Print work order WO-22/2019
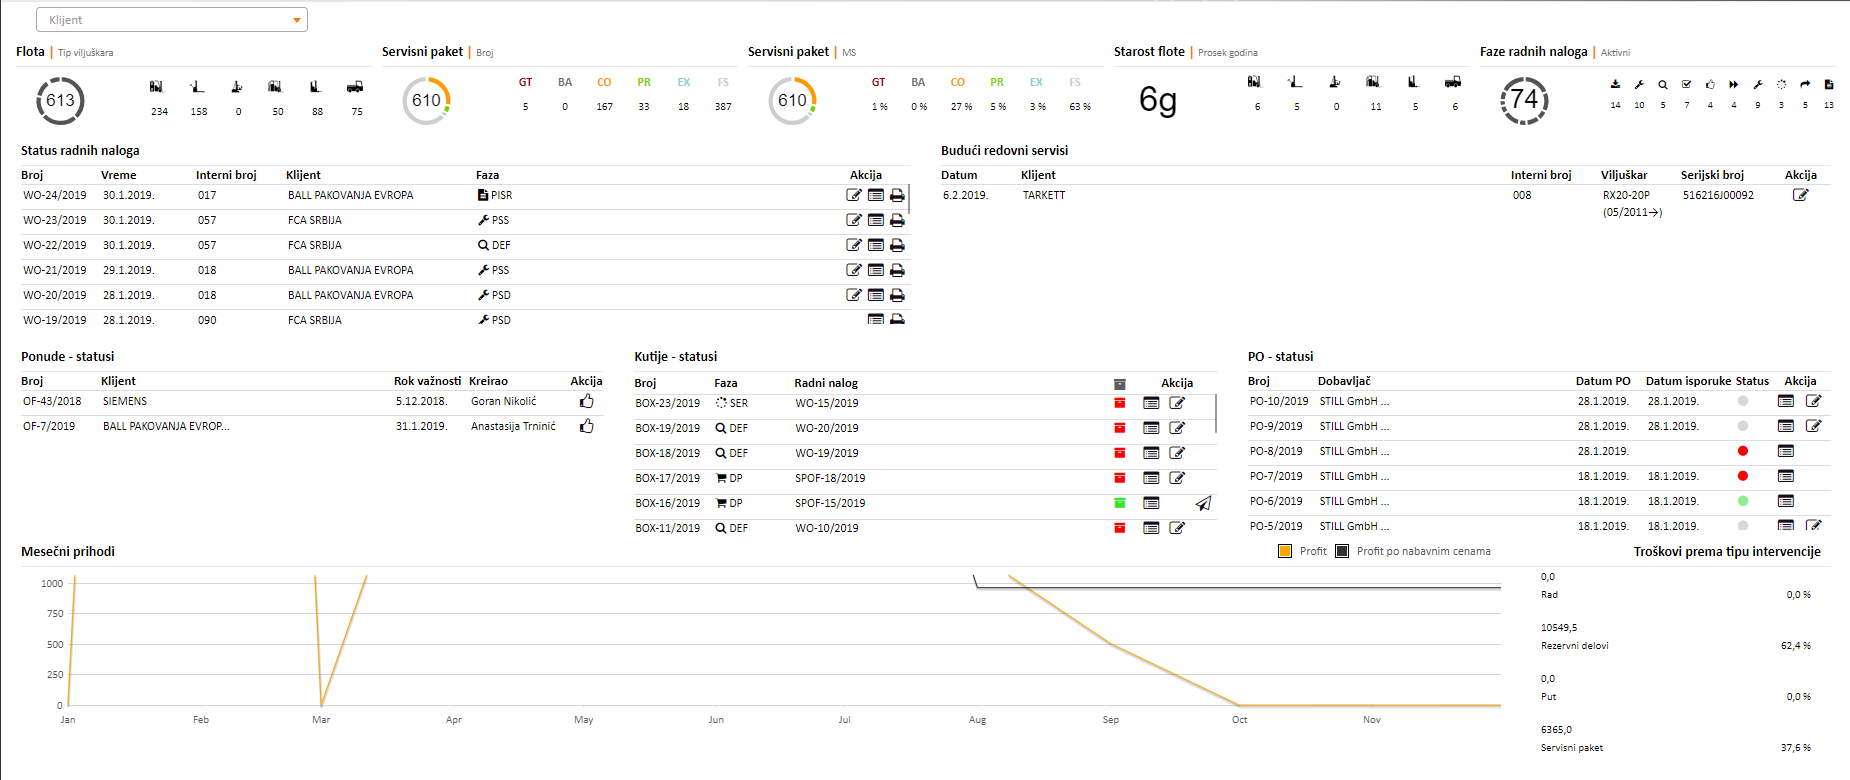The image size is (1850, 780). (x=897, y=245)
